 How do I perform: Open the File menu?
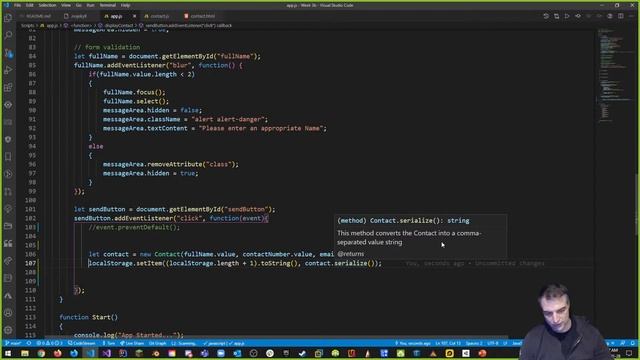pyautogui.click(x=17, y=5)
